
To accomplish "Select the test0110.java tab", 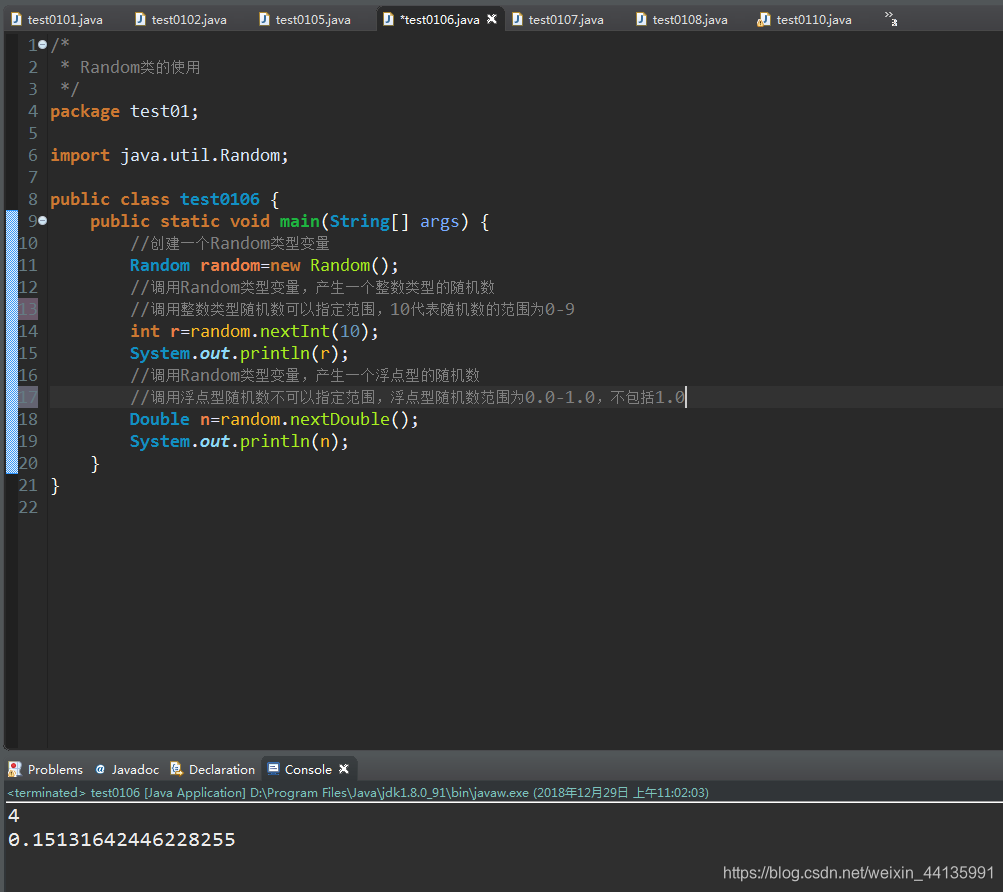I will pos(814,20).
